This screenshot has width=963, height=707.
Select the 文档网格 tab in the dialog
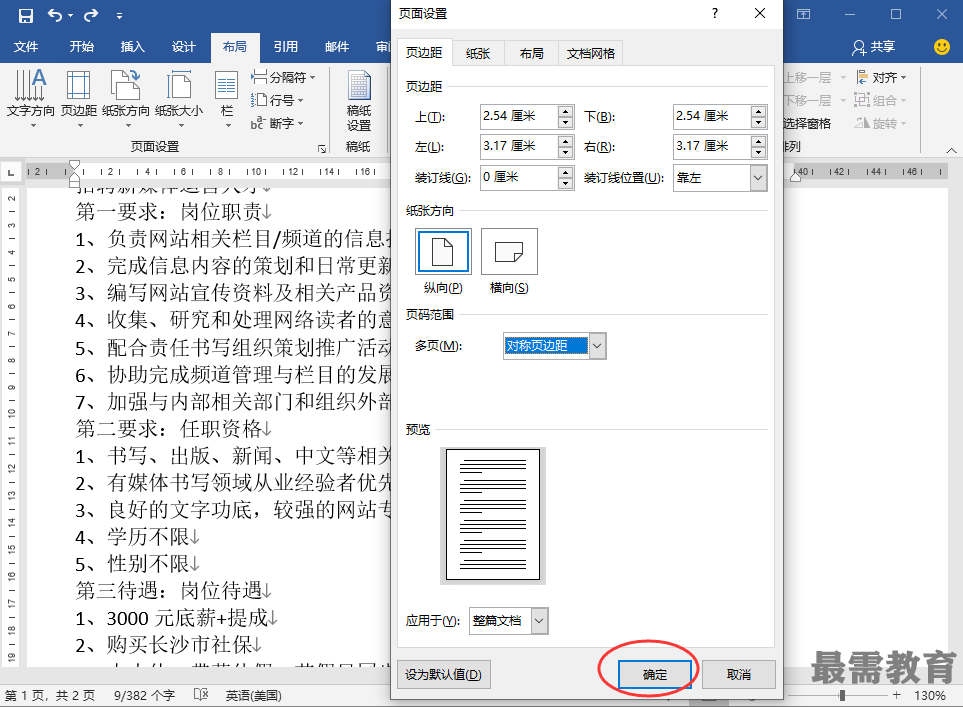590,53
